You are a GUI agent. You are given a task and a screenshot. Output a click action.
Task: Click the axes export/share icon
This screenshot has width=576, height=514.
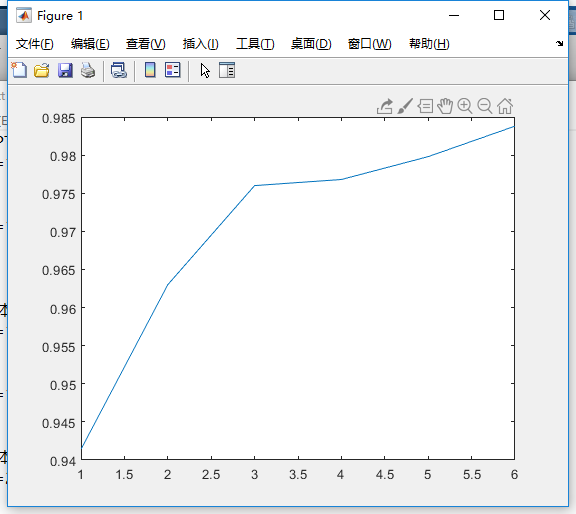(x=385, y=107)
